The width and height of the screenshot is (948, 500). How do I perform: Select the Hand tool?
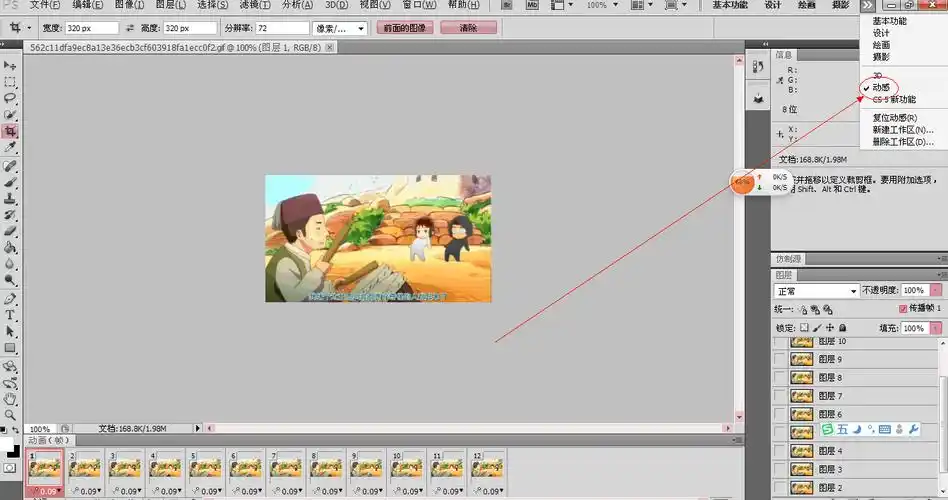(x=10, y=398)
